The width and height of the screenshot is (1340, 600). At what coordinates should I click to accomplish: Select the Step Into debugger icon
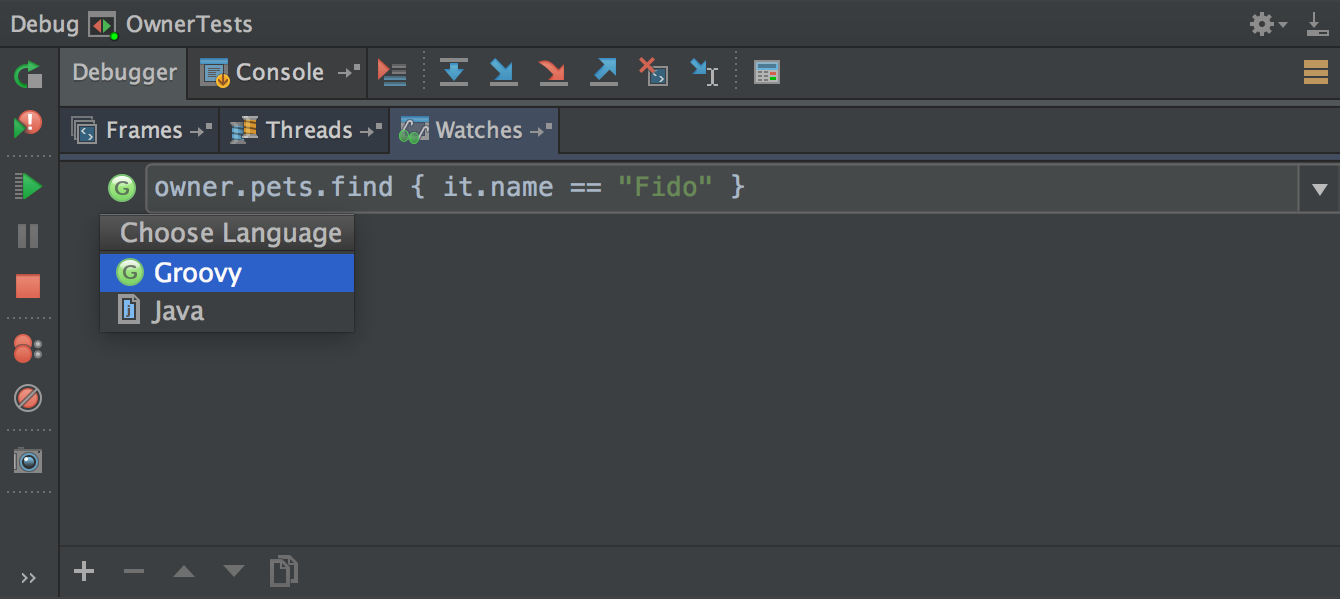point(503,72)
